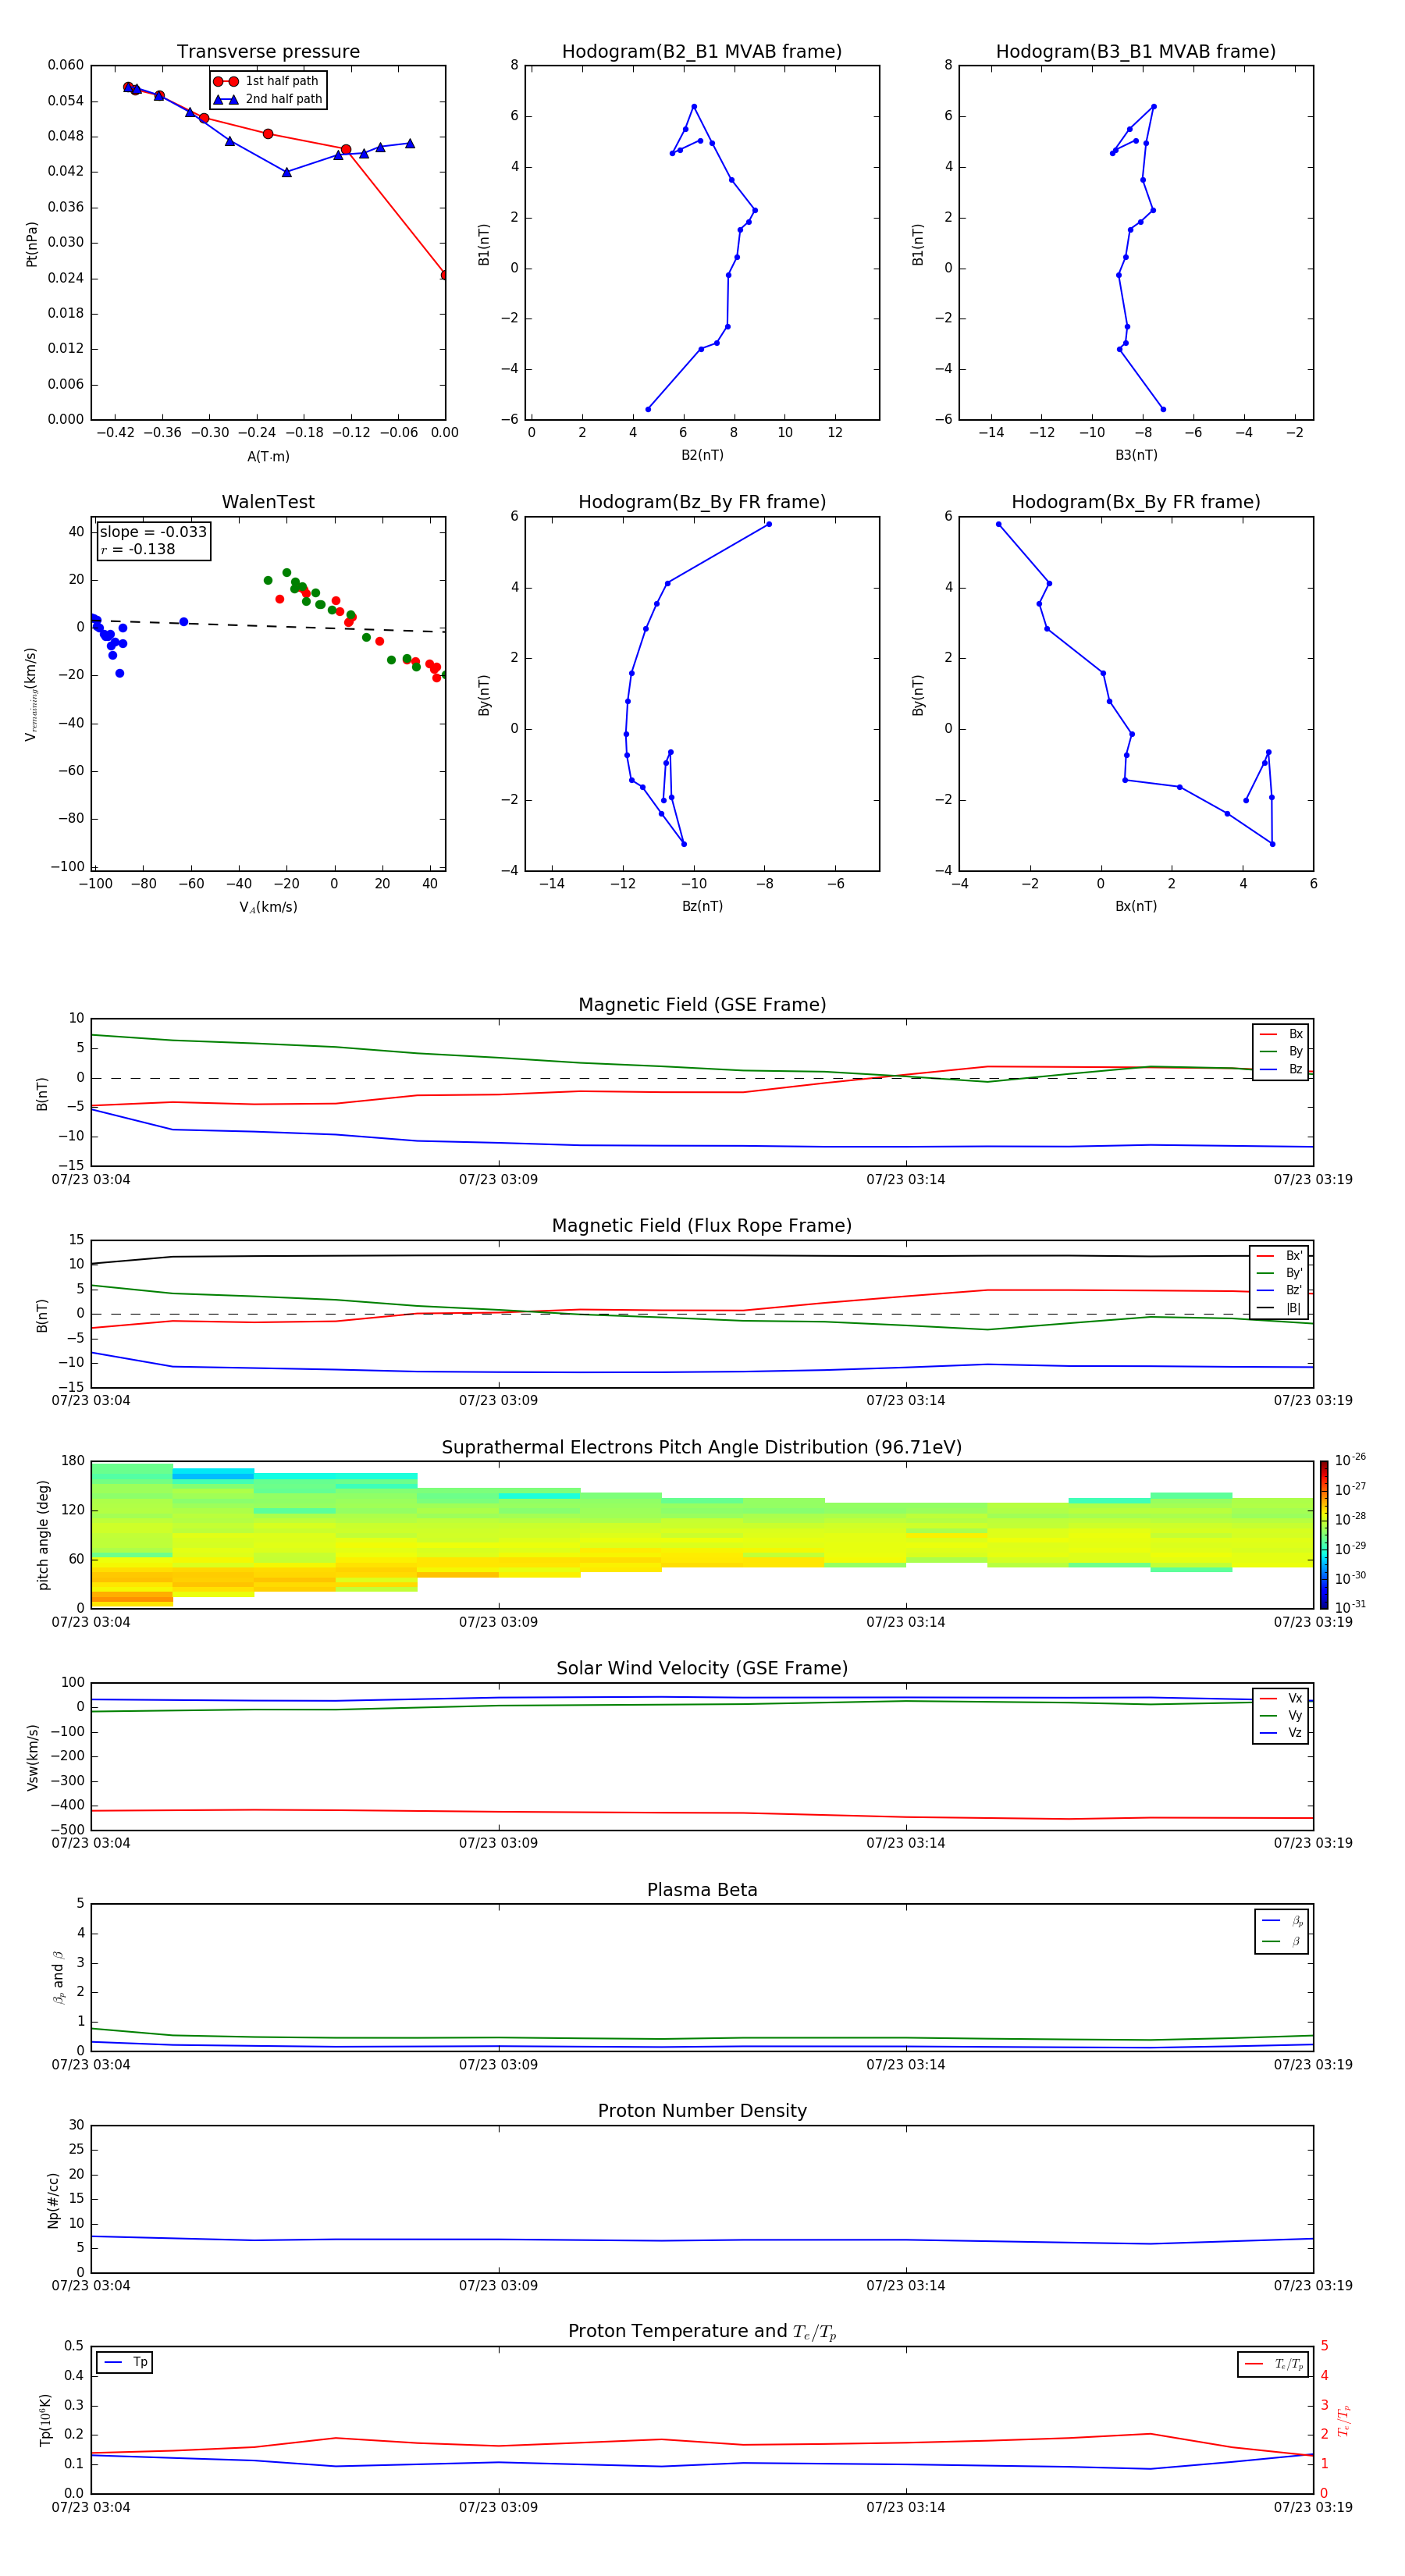Click the Proton Temperature and Te/Tp title
1405x2576 pixels.
coord(702,2332)
